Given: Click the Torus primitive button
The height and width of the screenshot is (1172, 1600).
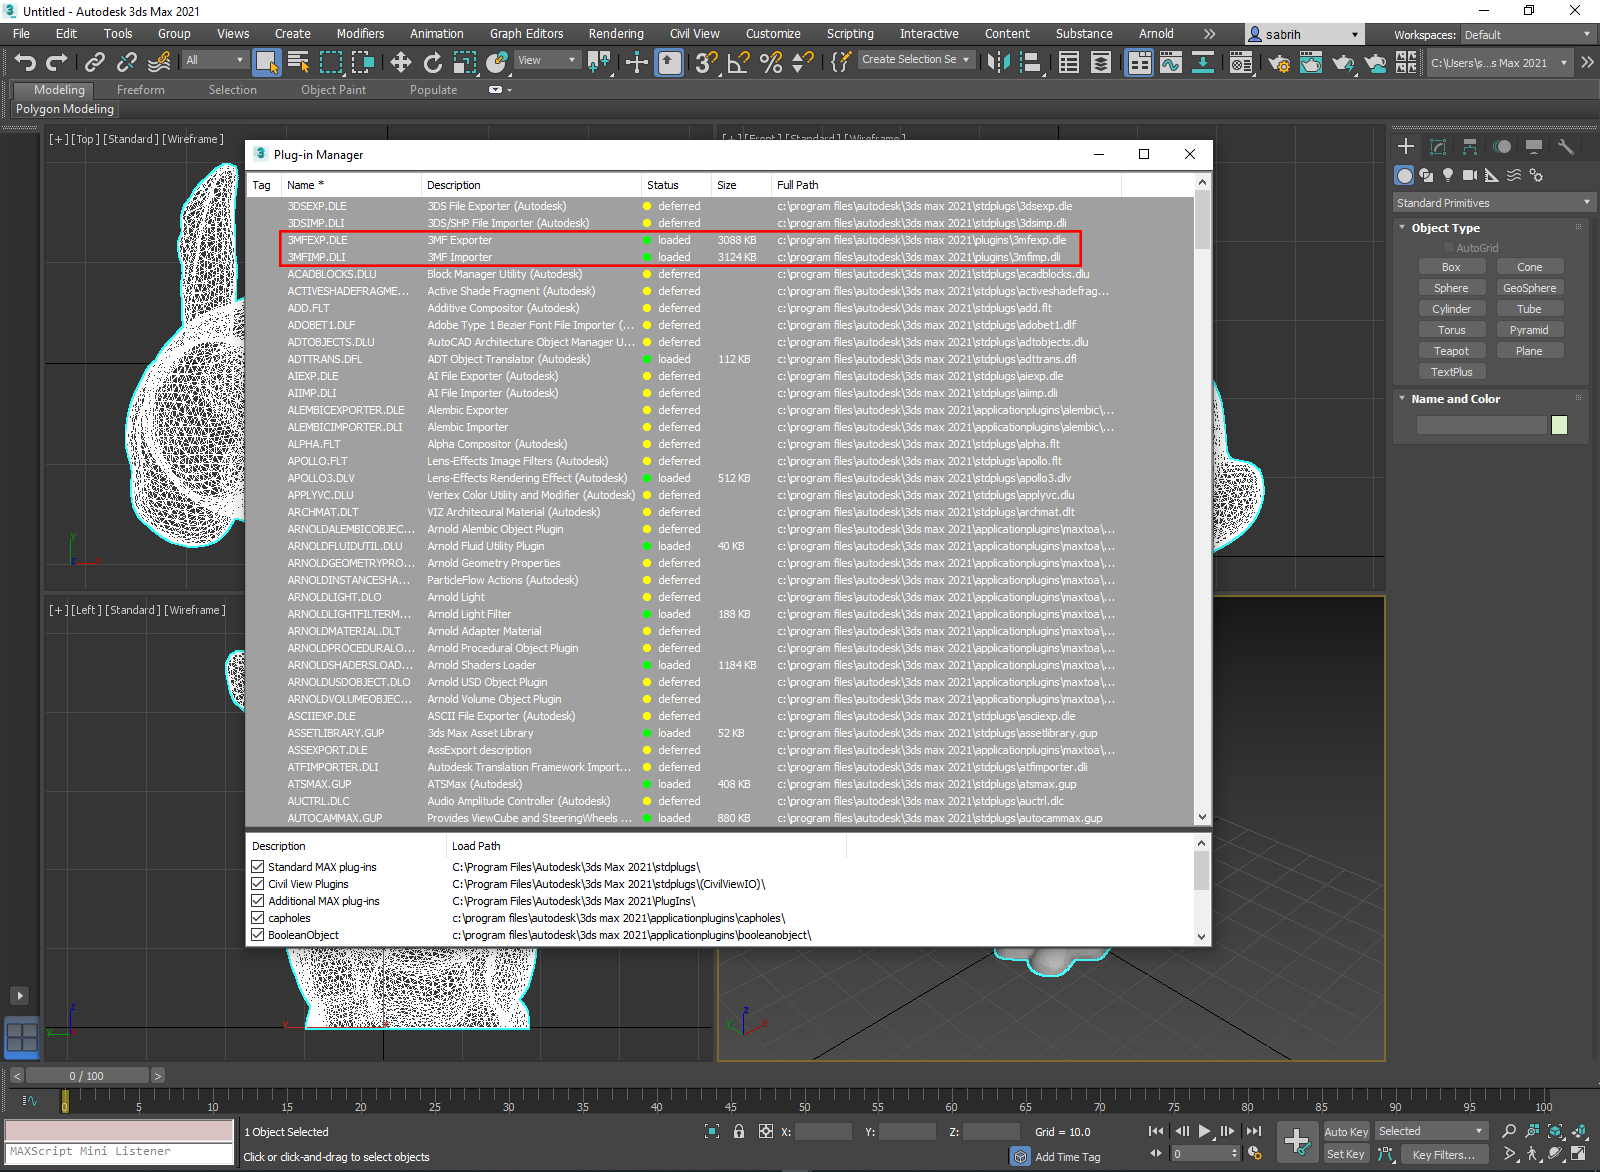Looking at the screenshot, I should coord(1451,330).
